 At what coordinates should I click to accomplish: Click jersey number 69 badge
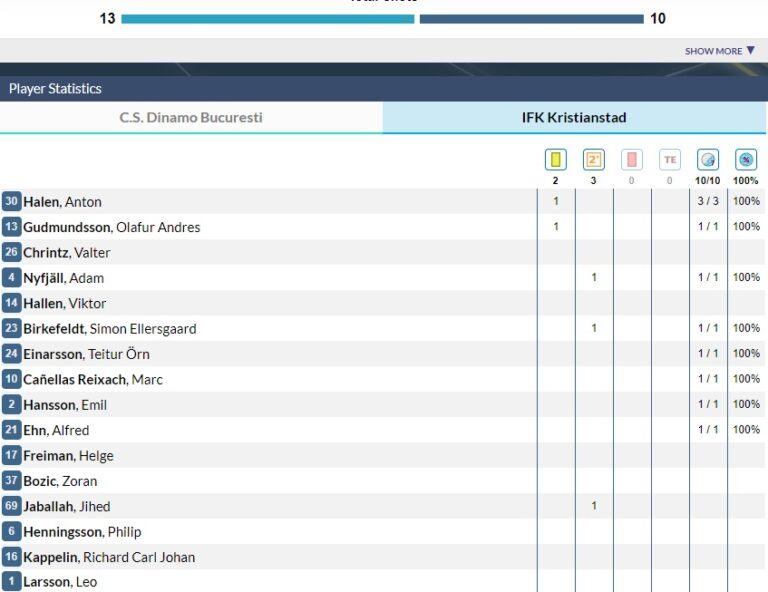tap(11, 506)
